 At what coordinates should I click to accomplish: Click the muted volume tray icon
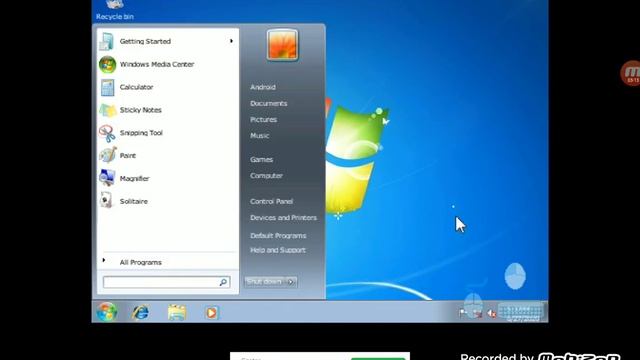click(491, 313)
